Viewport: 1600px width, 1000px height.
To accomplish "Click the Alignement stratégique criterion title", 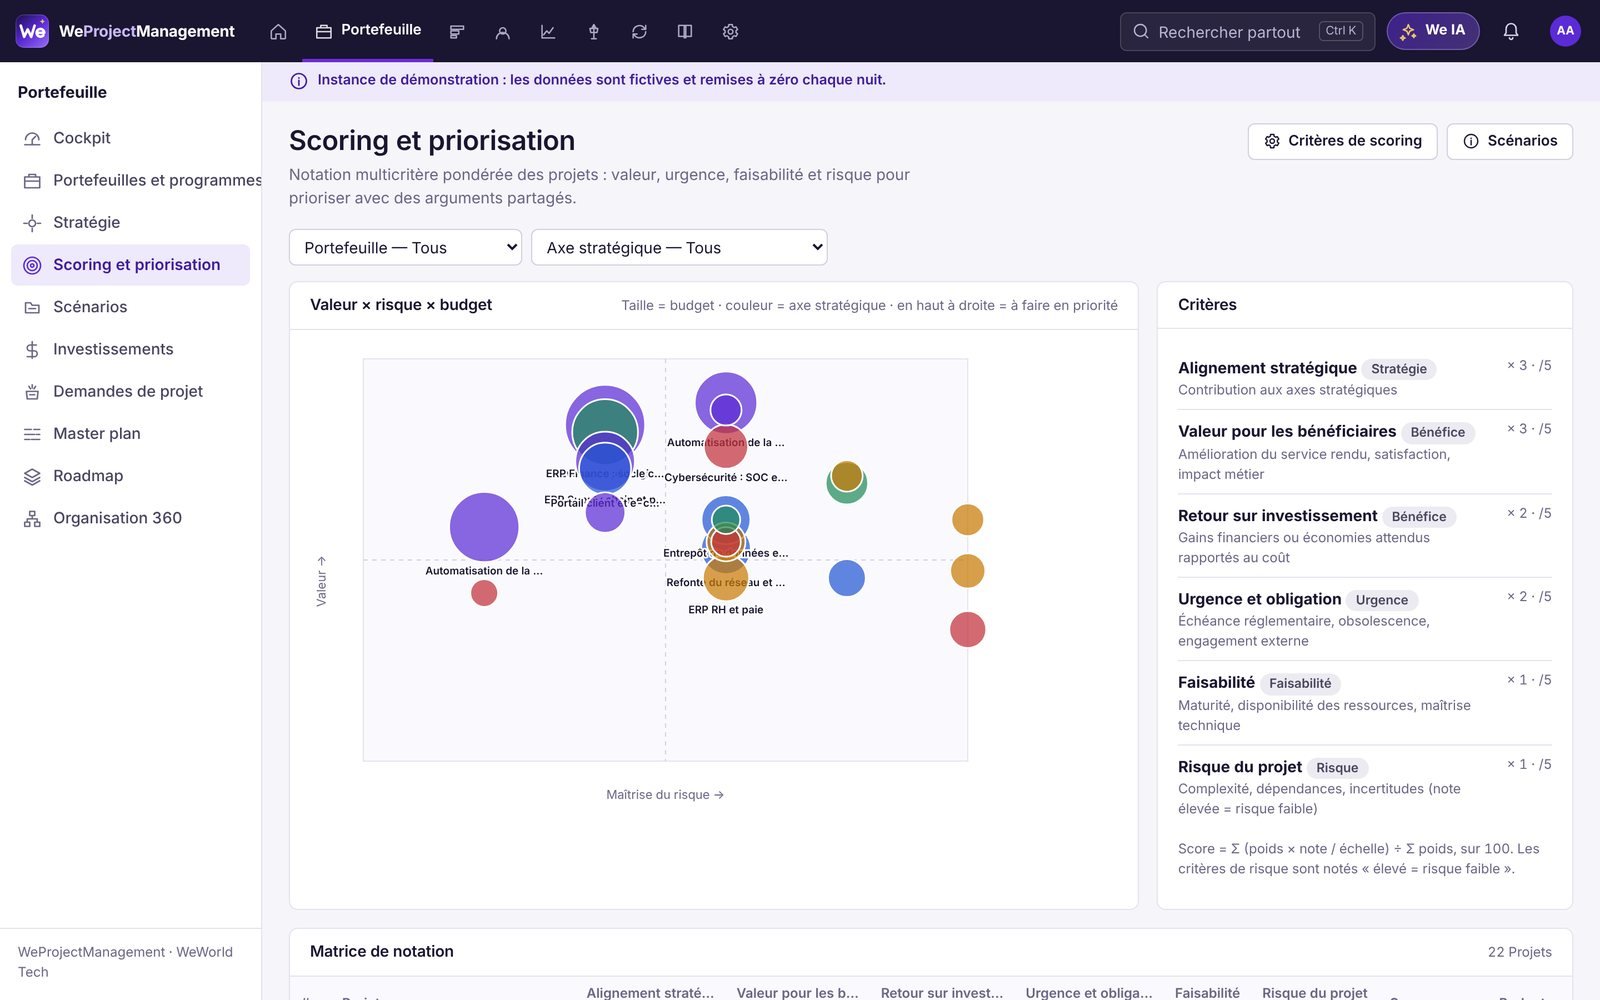I will (x=1267, y=368).
